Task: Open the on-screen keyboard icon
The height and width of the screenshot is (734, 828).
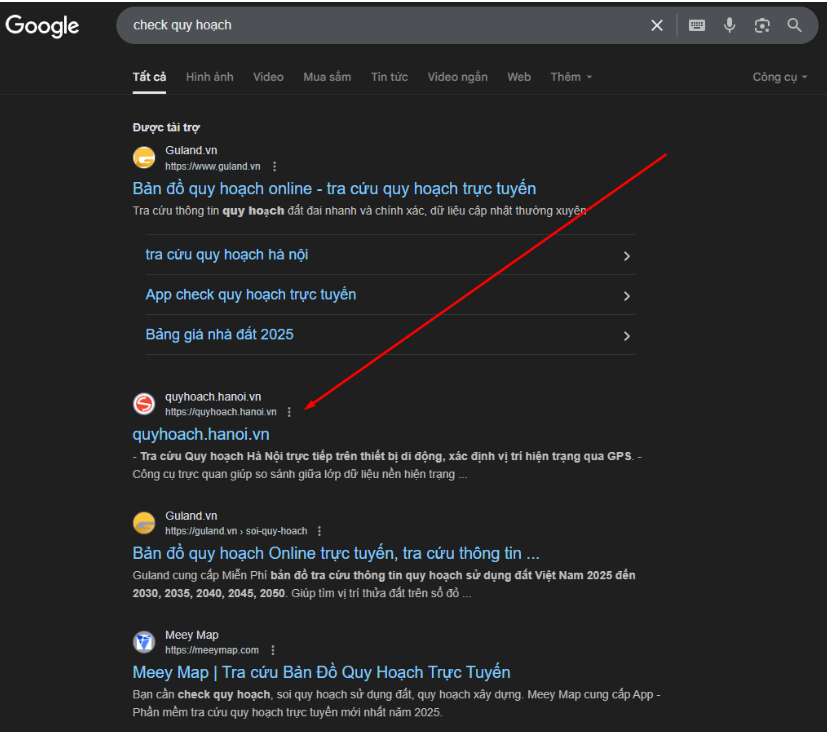Action: pos(697,25)
